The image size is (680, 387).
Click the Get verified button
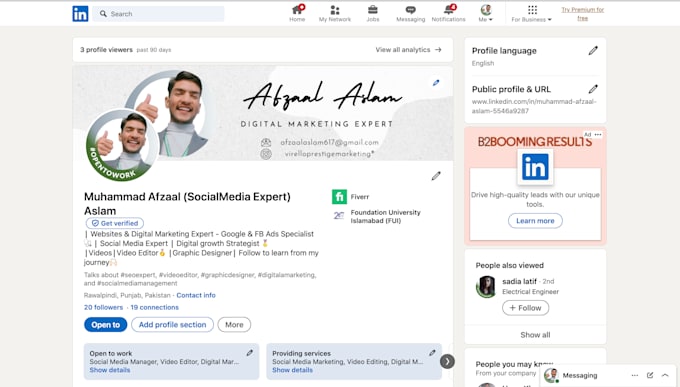pos(115,223)
